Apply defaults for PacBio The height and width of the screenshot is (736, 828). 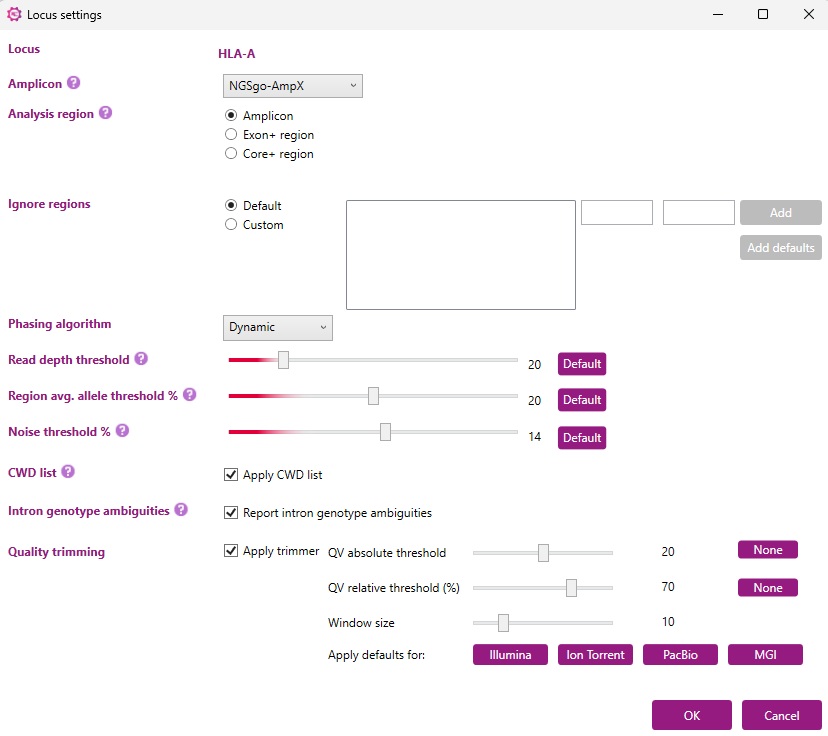(679, 655)
